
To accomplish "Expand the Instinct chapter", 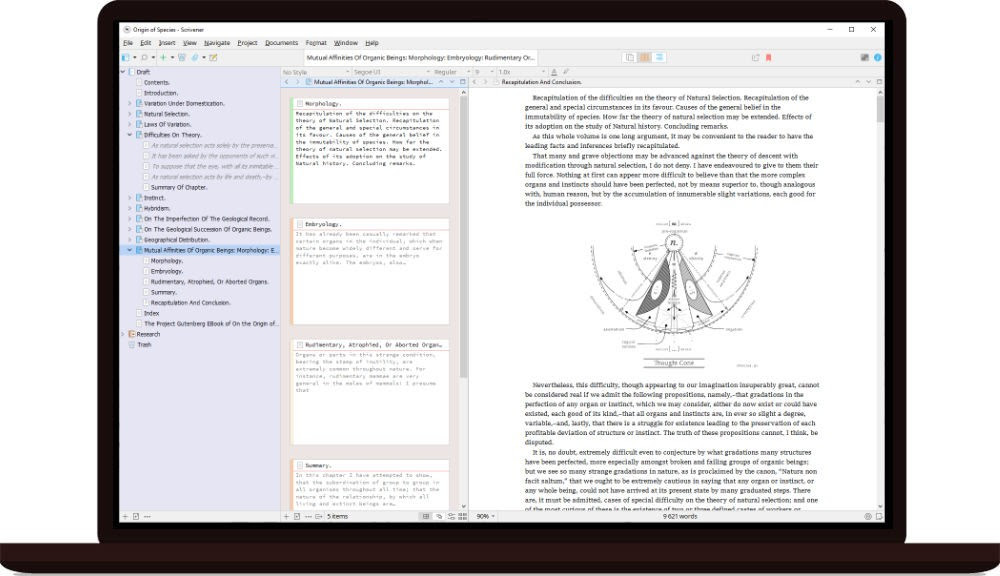I will [x=130, y=198].
